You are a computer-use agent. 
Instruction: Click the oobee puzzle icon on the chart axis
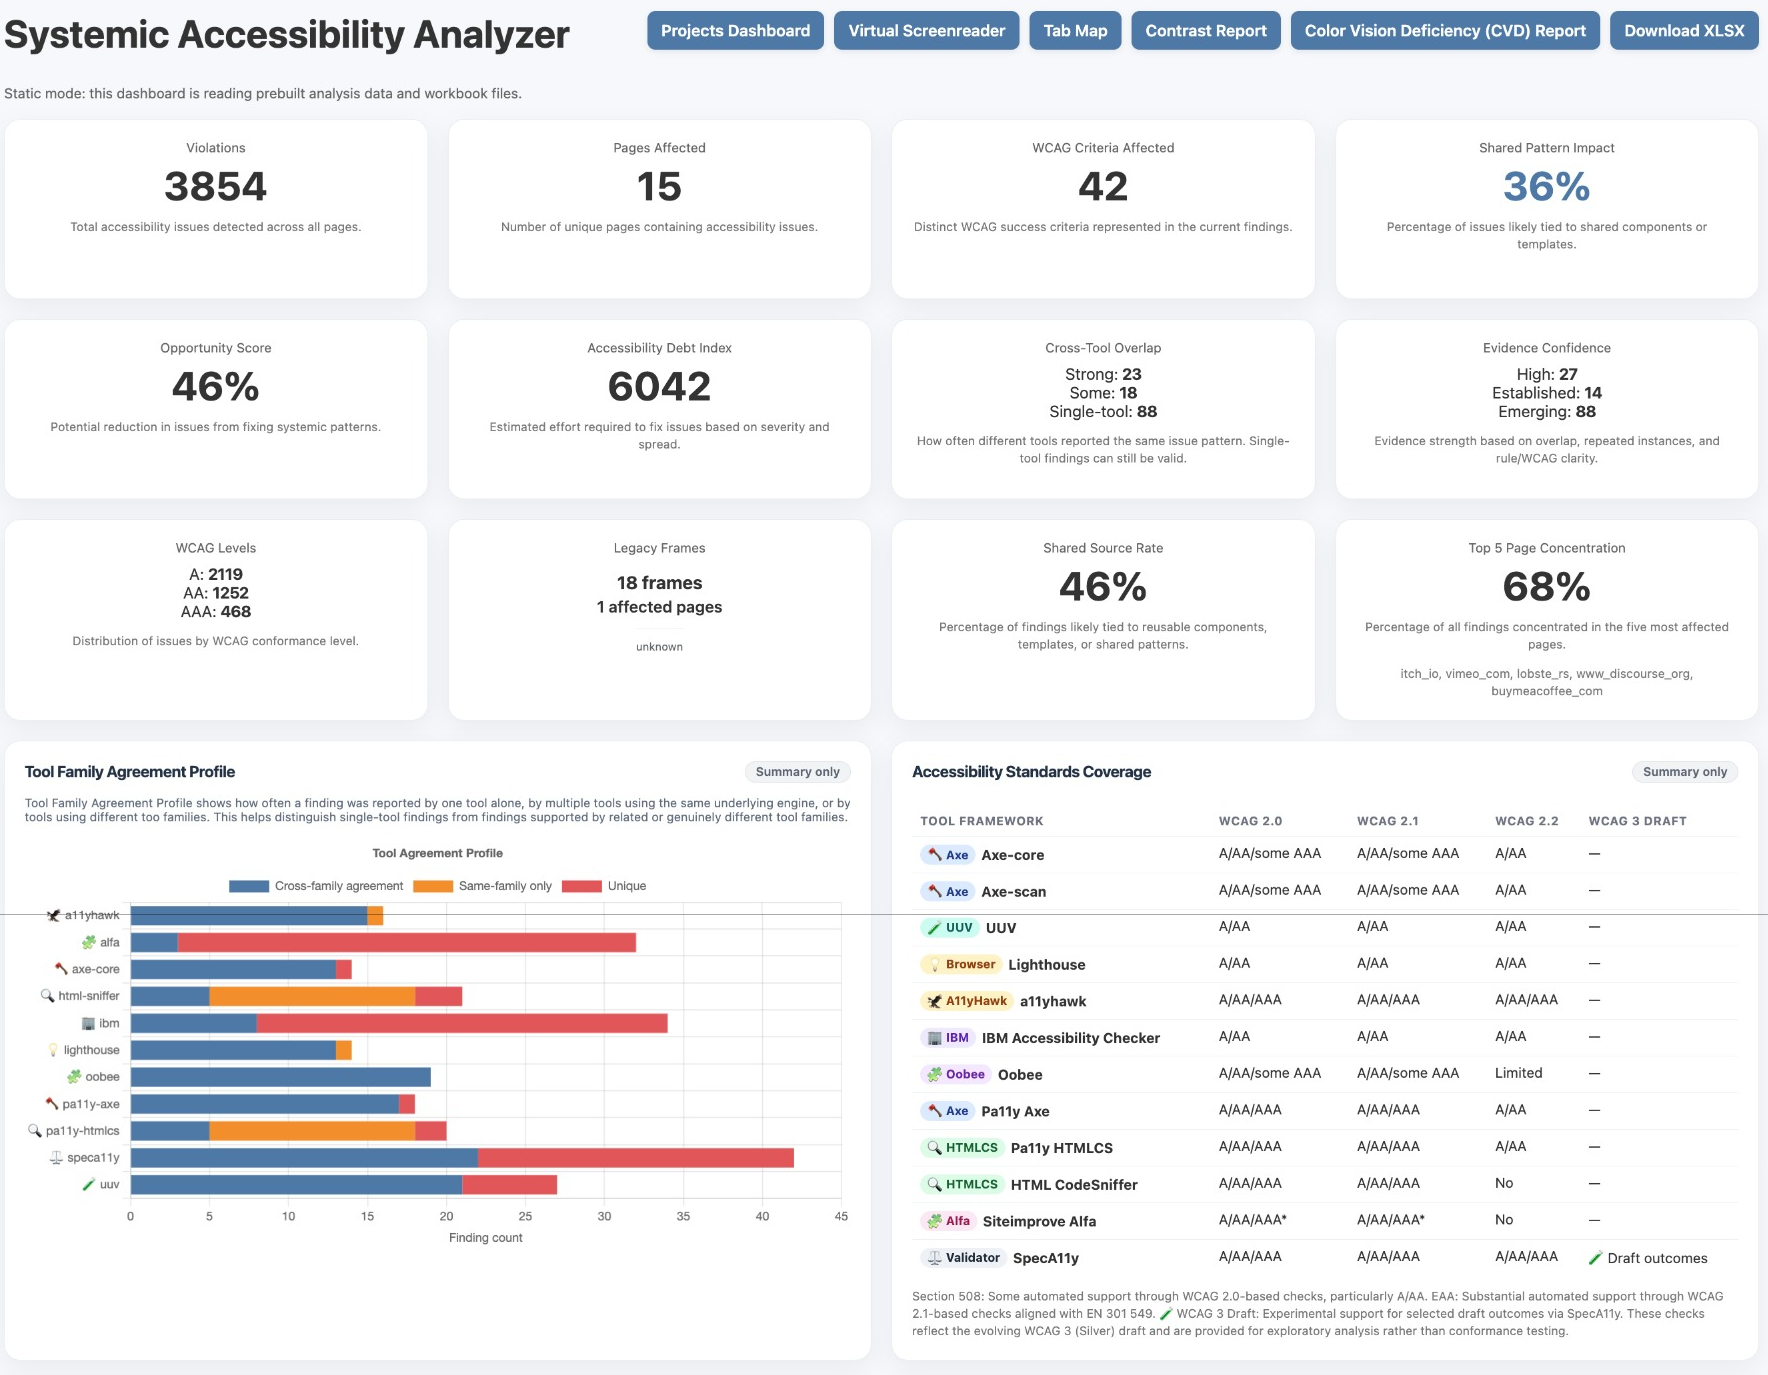pyautogui.click(x=74, y=1077)
